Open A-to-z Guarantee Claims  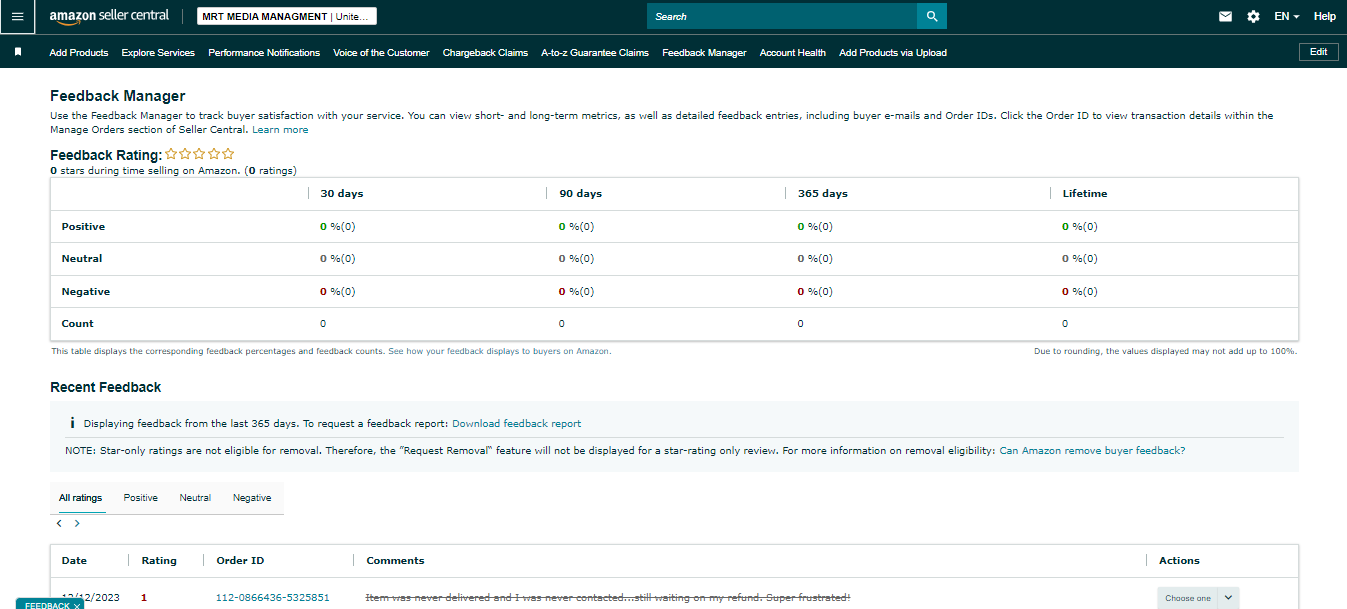(x=595, y=52)
